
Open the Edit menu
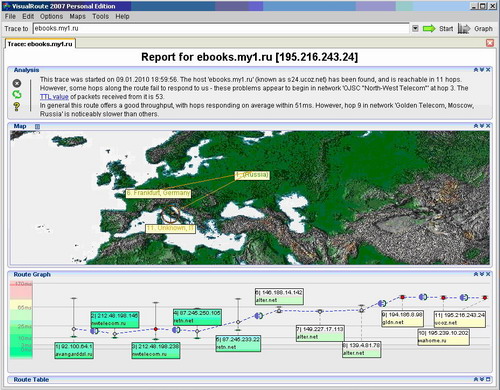point(28,16)
